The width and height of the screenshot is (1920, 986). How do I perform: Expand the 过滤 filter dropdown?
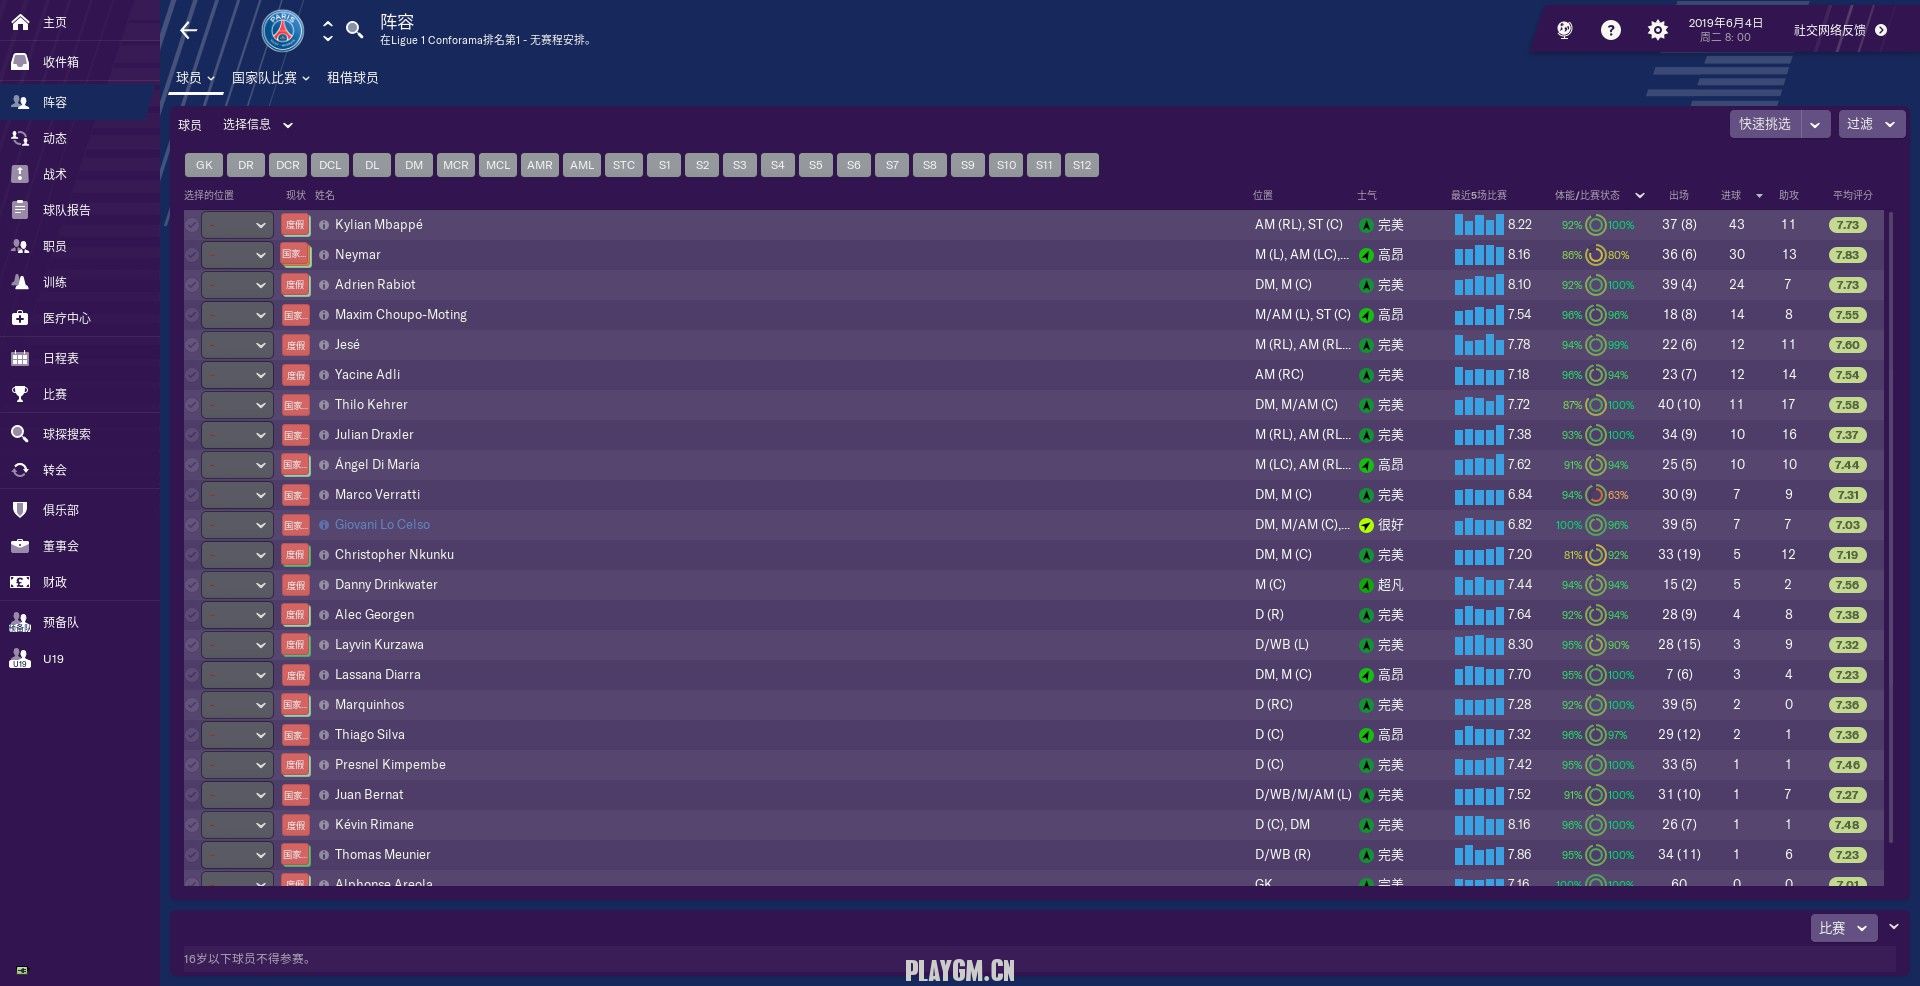[x=1871, y=124]
